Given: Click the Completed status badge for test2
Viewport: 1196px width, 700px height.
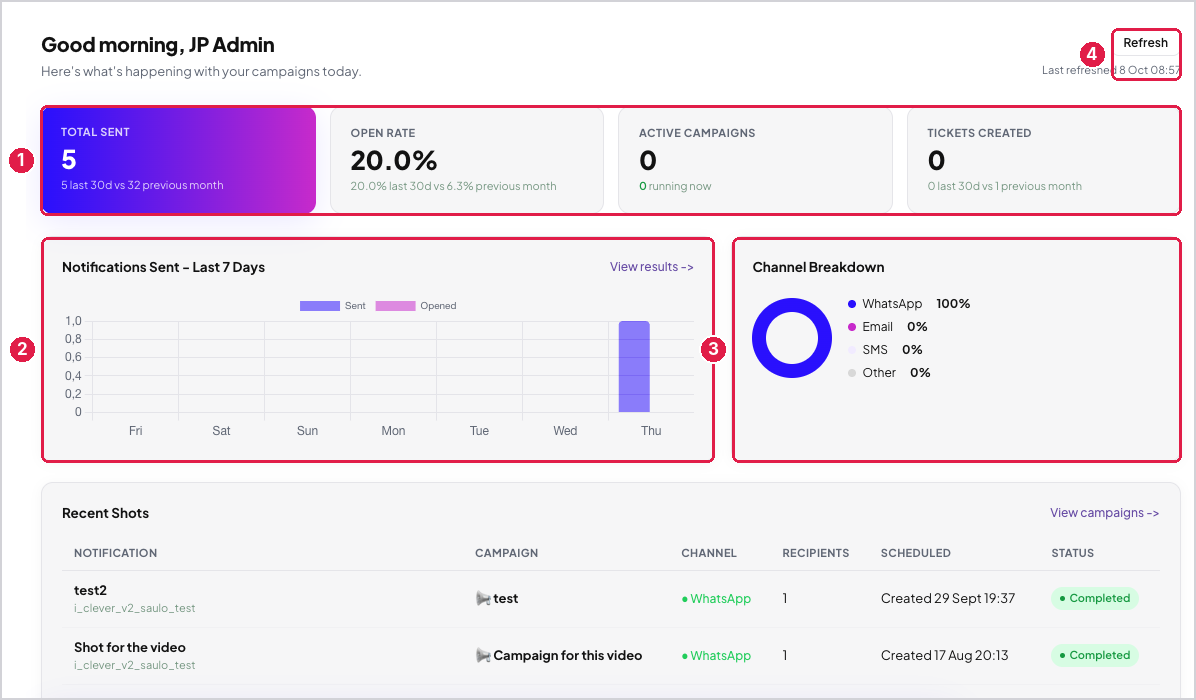Looking at the screenshot, I should pos(1095,599).
